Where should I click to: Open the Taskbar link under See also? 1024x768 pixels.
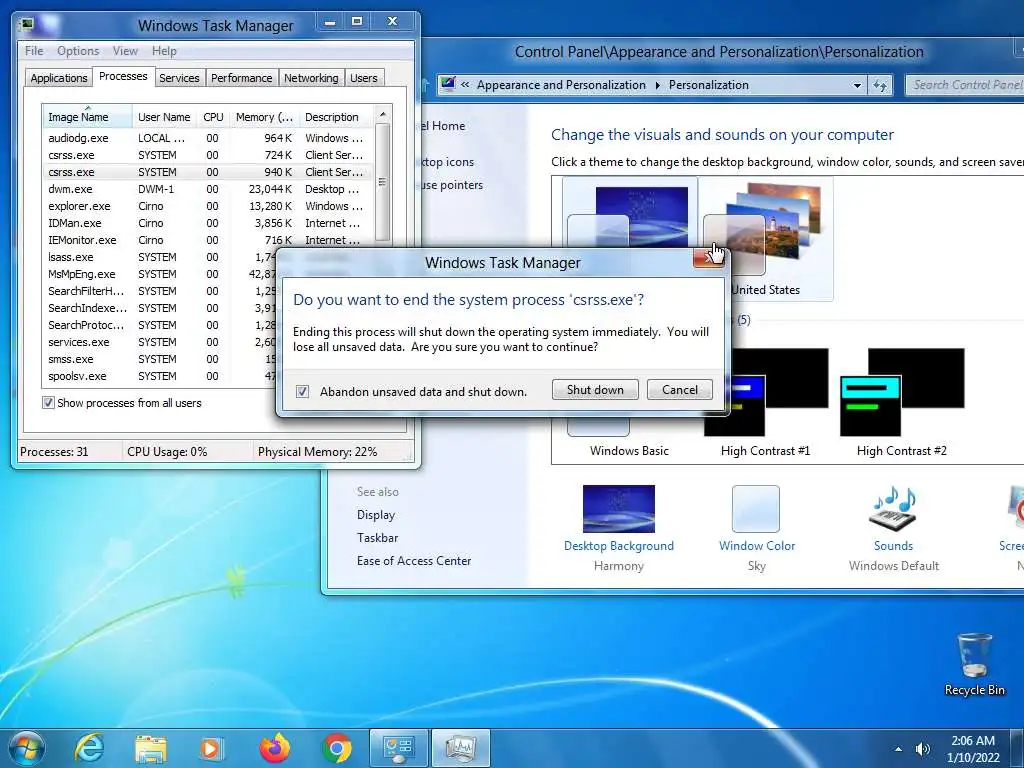pyautogui.click(x=377, y=537)
